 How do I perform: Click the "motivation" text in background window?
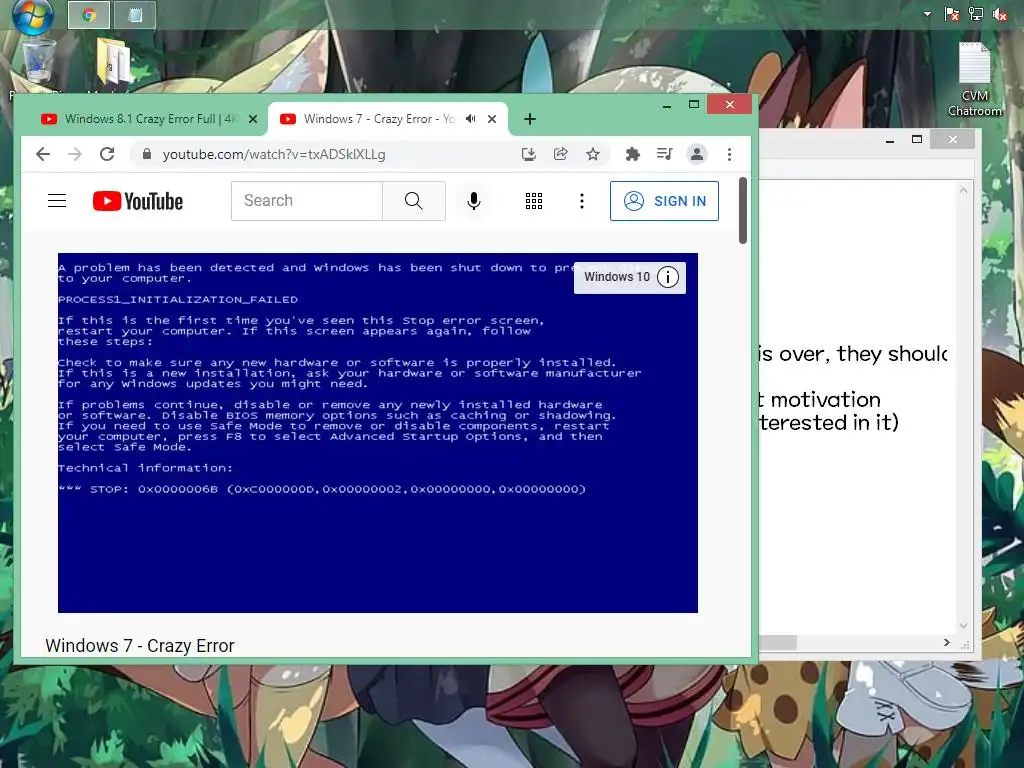[825, 399]
